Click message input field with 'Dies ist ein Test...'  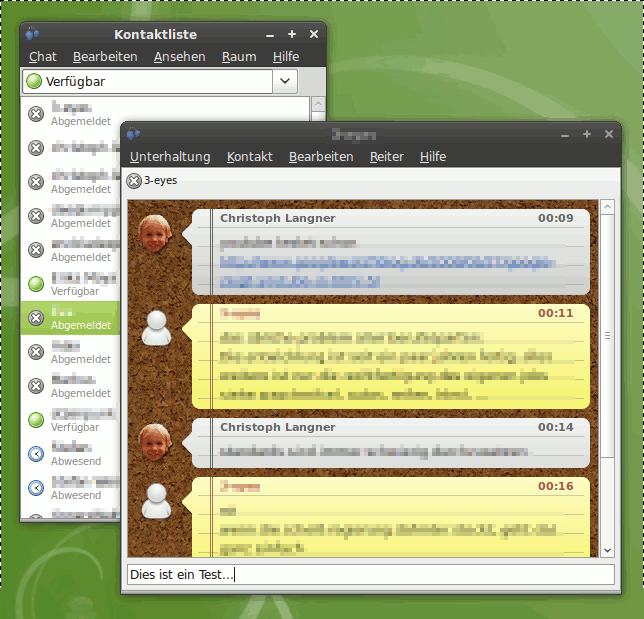point(371,574)
